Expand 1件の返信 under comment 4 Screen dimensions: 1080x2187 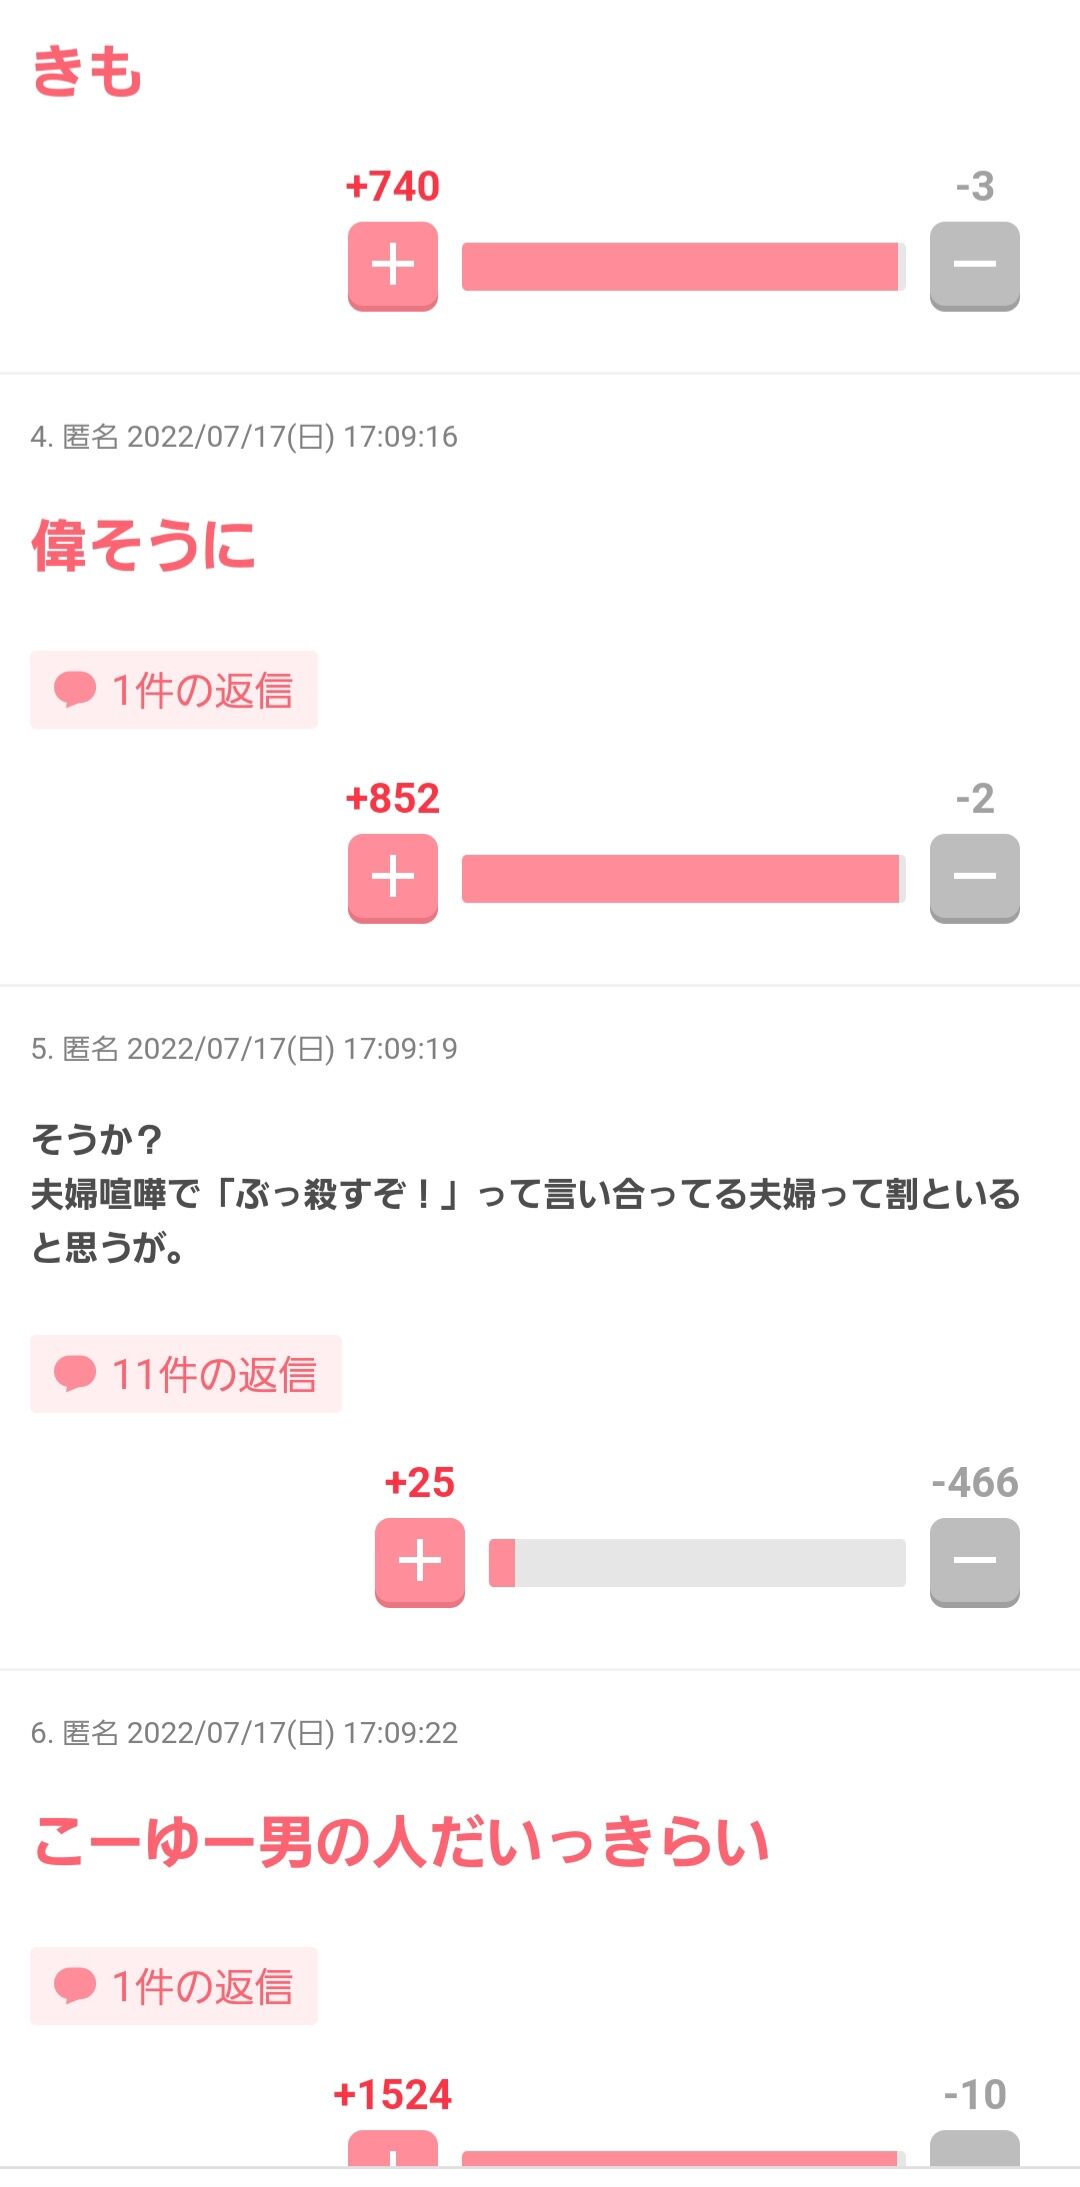click(x=174, y=690)
